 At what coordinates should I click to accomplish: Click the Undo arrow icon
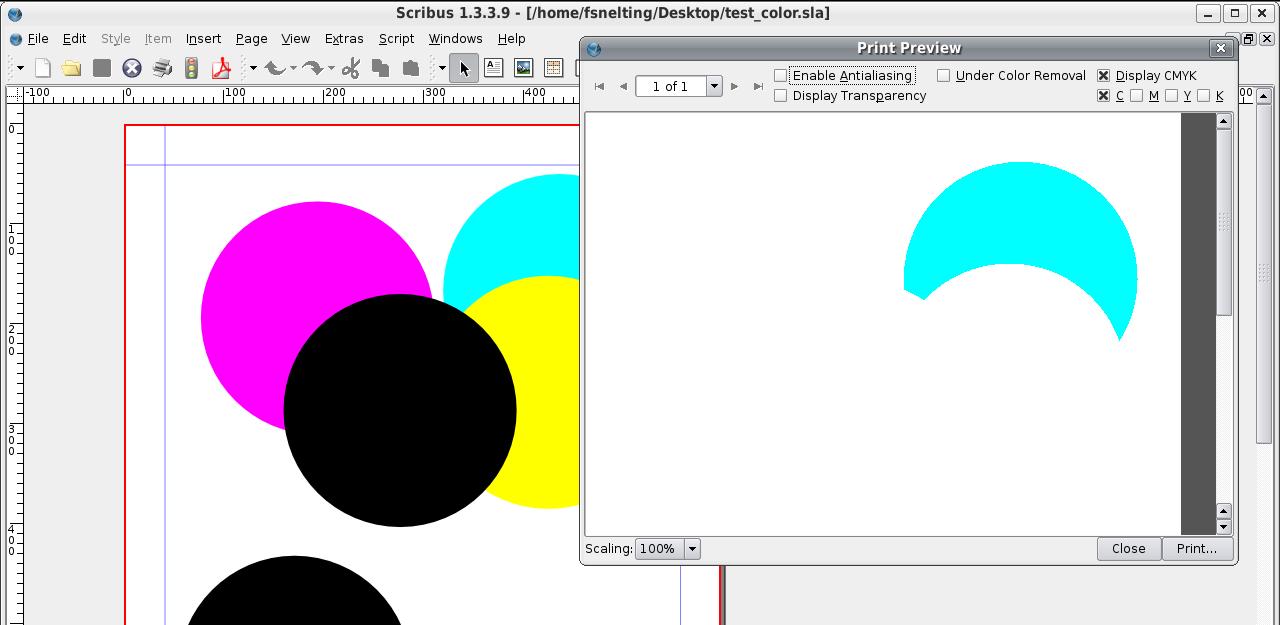274,68
